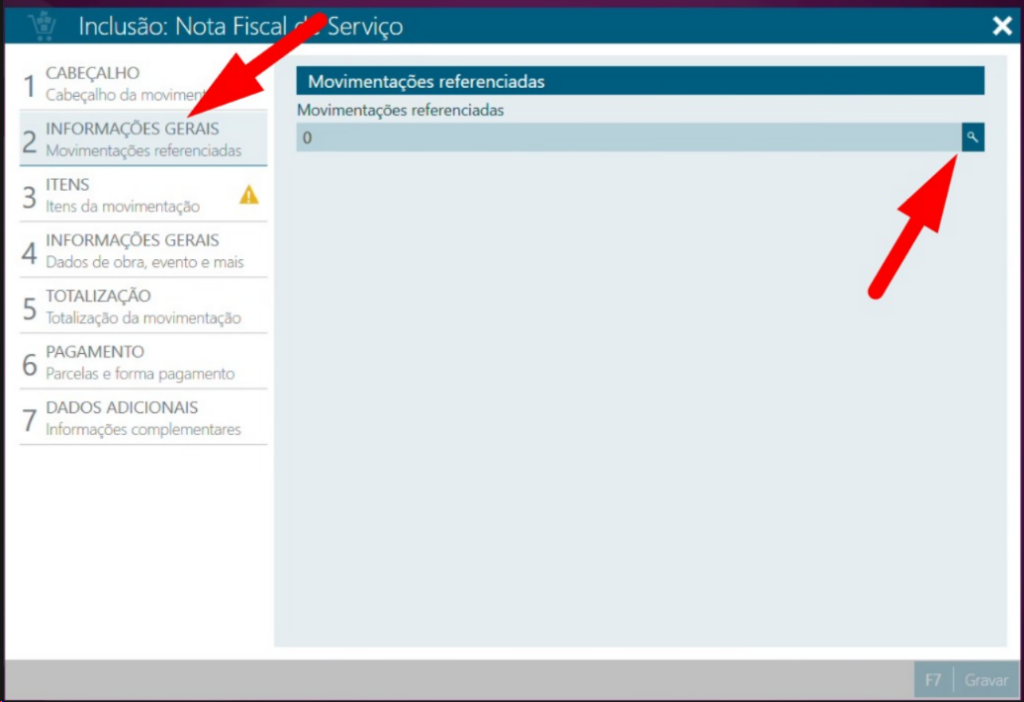Switch to step 5 TOTALIZAÇÃO
Screen dimensions: 1024x702
point(143,306)
